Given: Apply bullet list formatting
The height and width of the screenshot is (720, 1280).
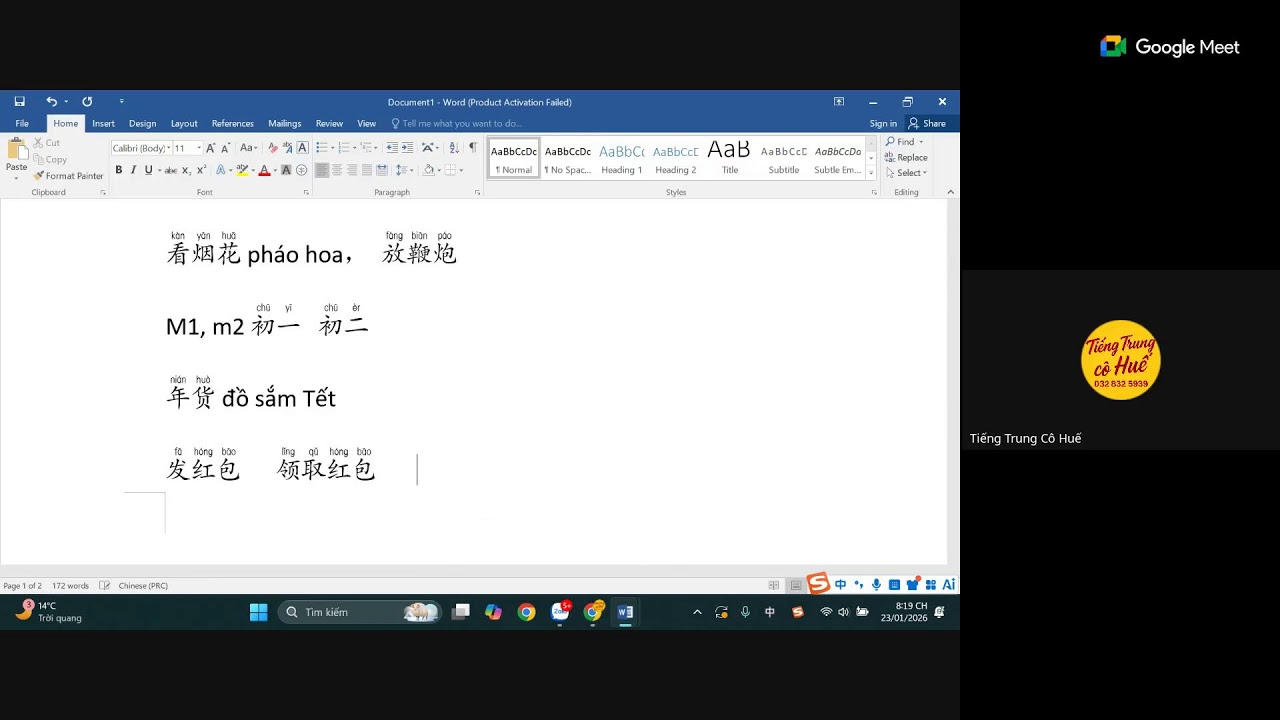Looking at the screenshot, I should click(322, 148).
